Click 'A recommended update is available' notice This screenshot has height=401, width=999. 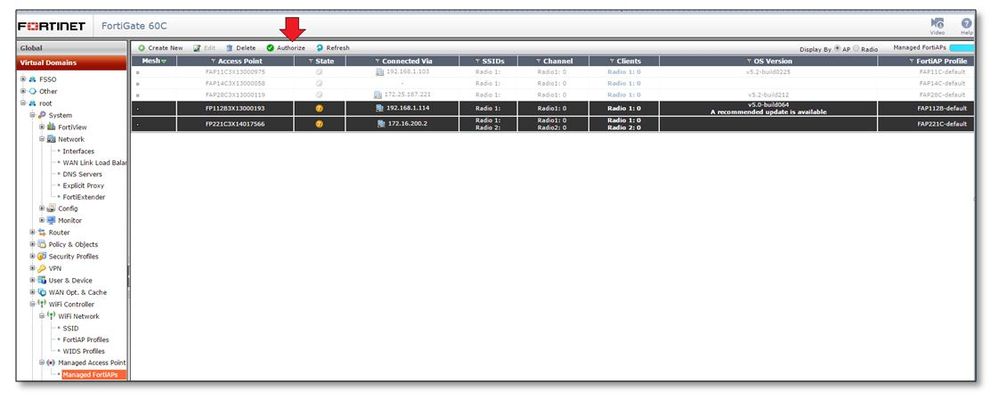coord(768,112)
